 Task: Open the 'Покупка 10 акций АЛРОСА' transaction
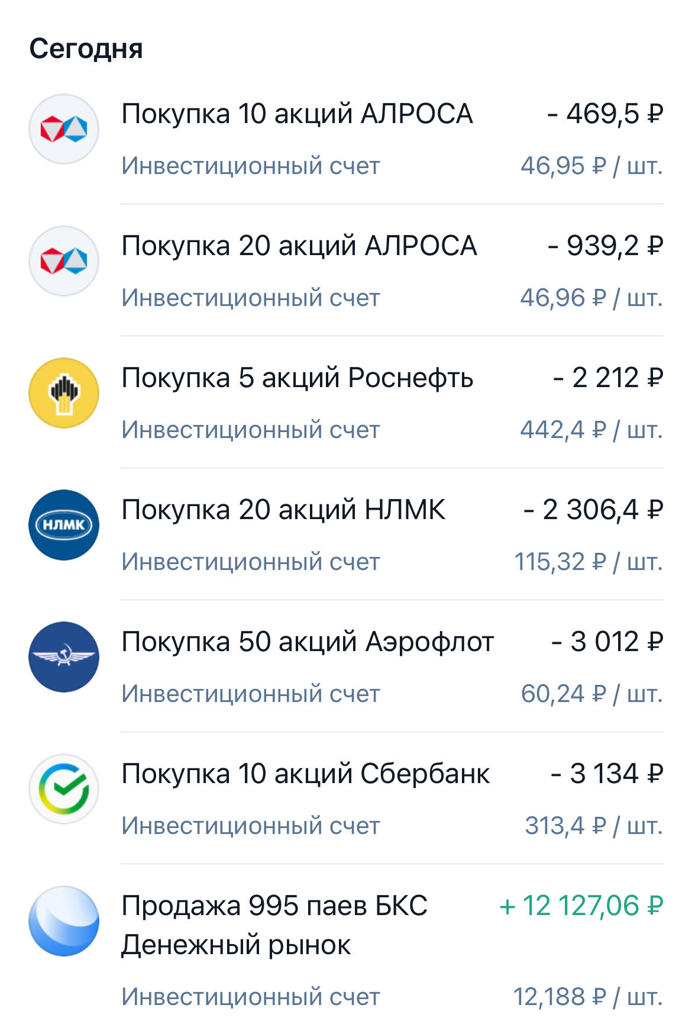click(x=297, y=114)
